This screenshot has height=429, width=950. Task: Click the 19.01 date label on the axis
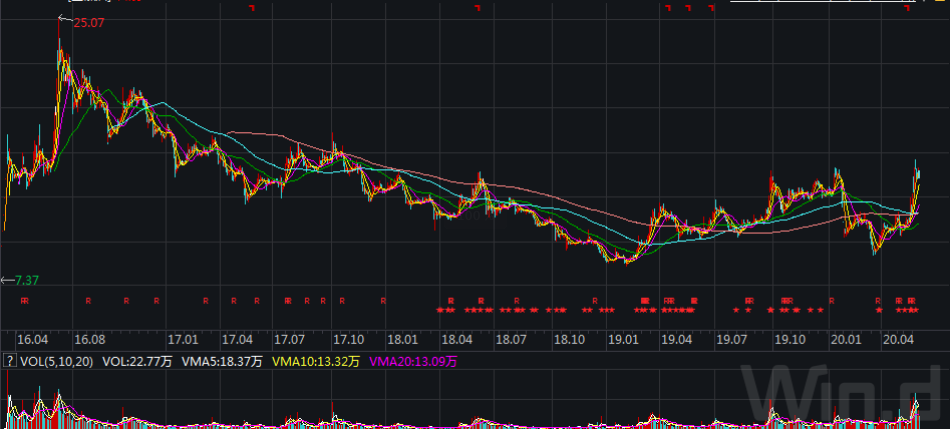coord(624,339)
